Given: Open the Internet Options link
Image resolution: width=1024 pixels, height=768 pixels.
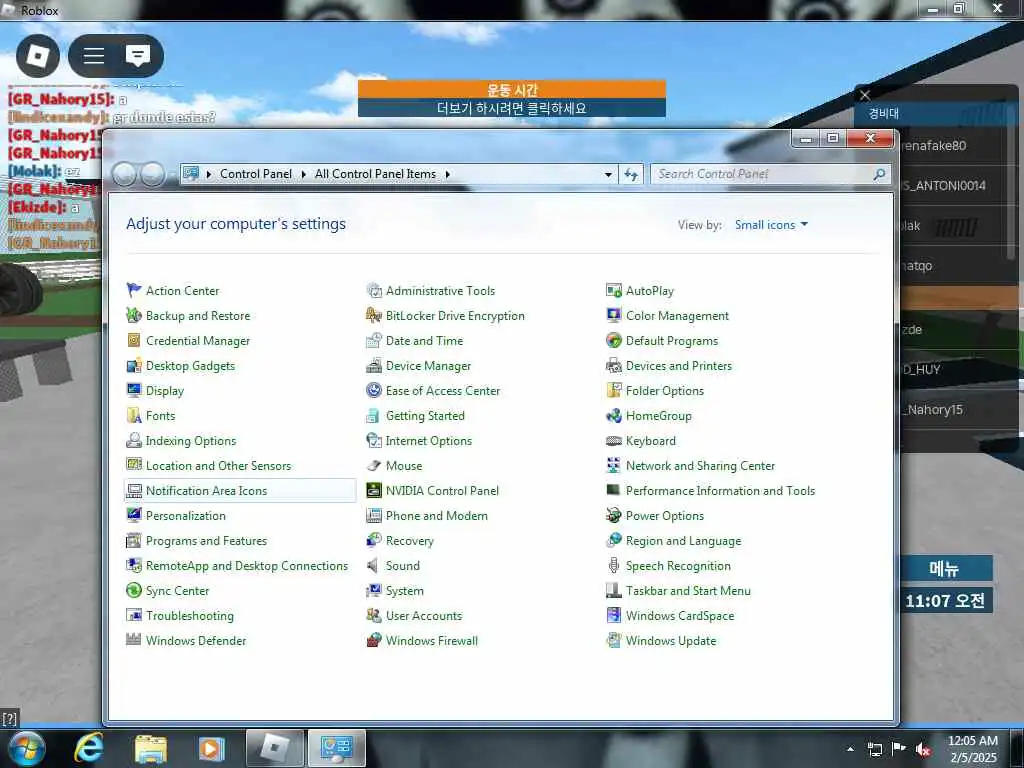Looking at the screenshot, I should tap(428, 441).
